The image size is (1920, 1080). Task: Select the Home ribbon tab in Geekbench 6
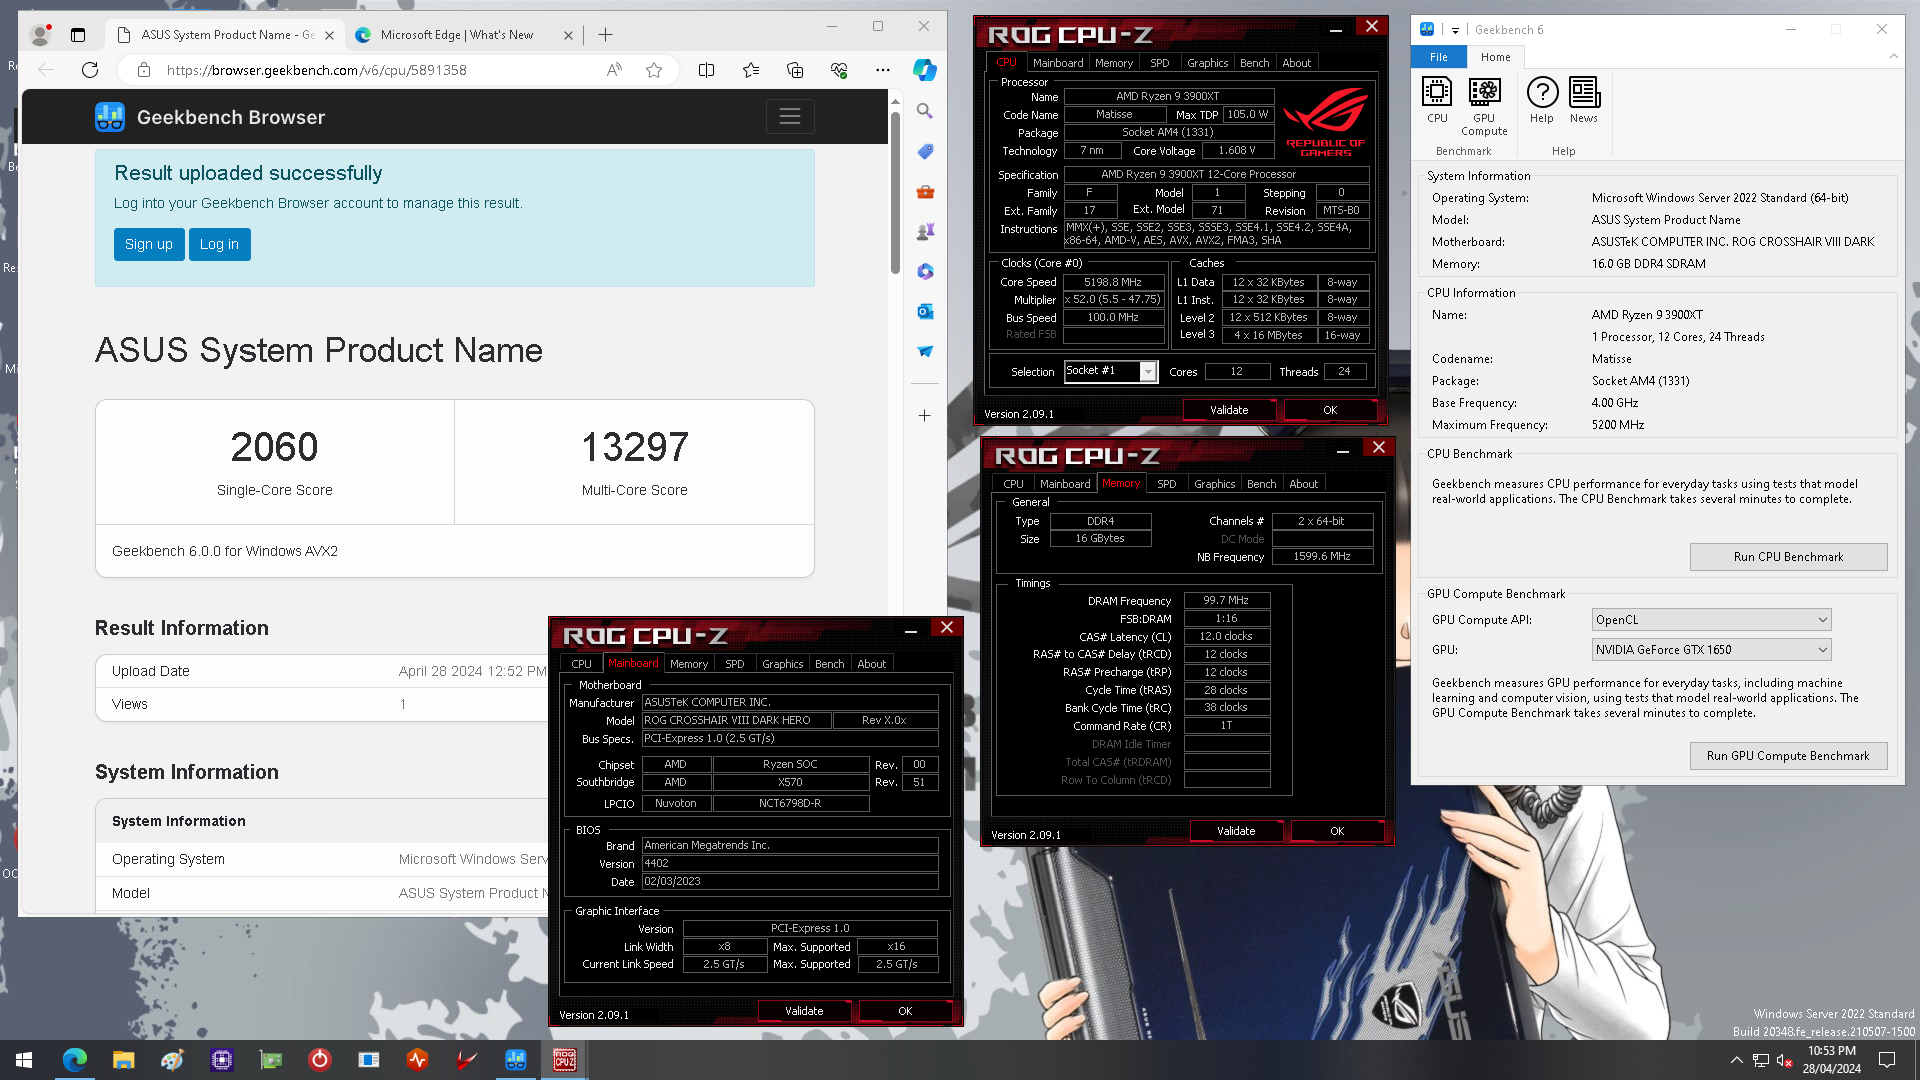pos(1496,57)
